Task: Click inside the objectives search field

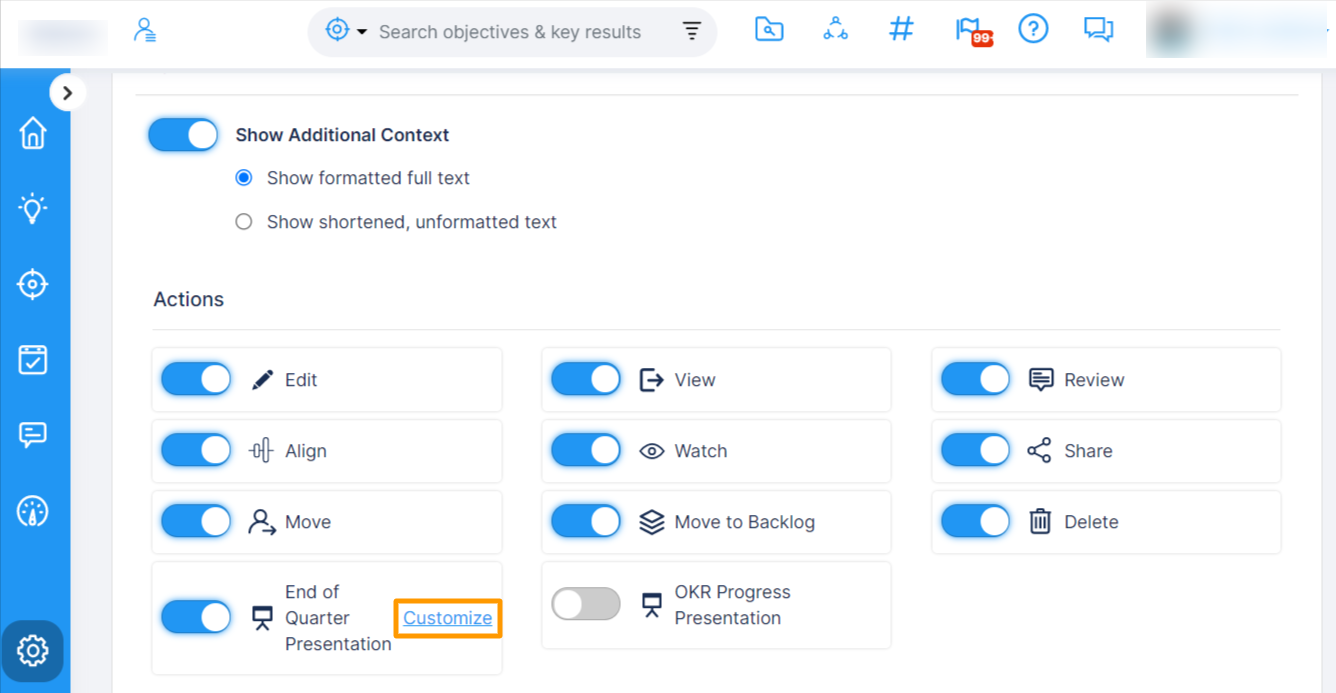Action: (x=510, y=31)
